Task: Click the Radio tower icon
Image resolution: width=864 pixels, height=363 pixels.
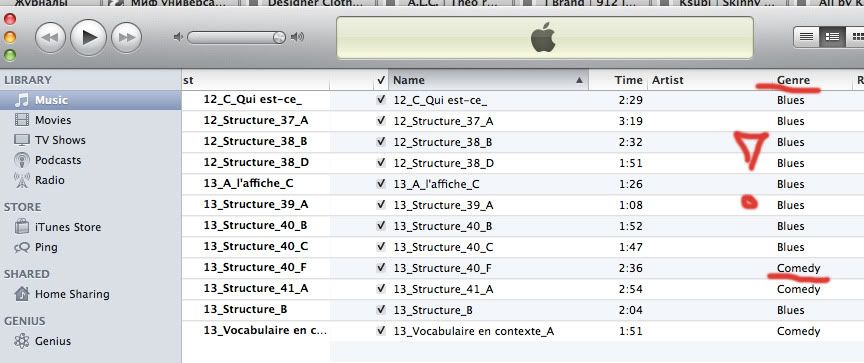Action: click(x=21, y=180)
